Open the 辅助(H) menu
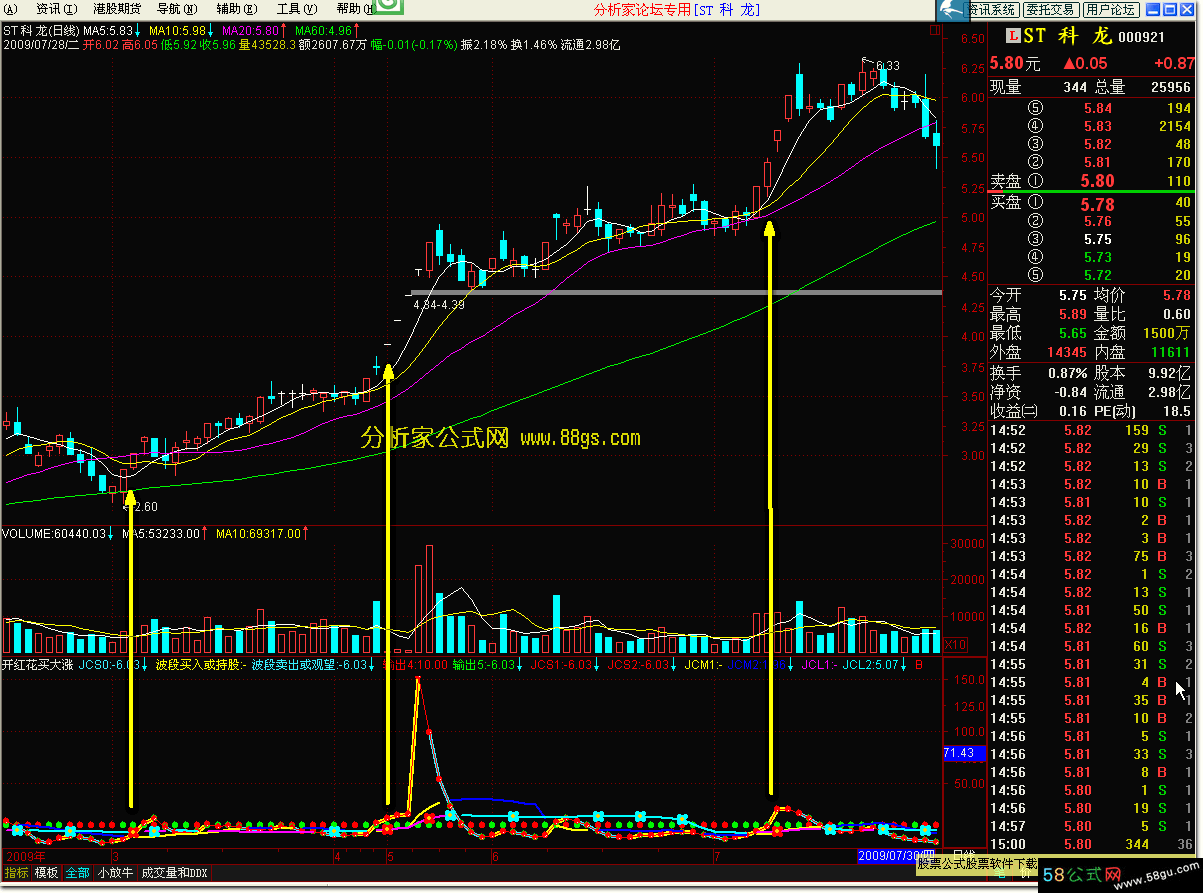 (x=236, y=9)
